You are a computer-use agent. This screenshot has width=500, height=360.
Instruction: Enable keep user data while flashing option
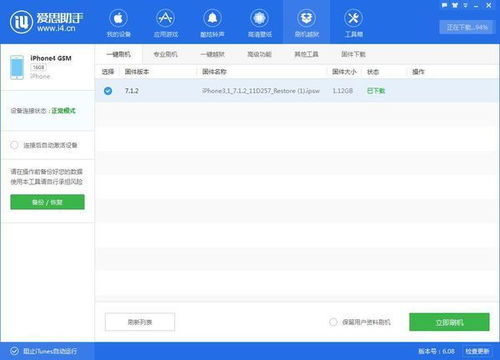[x=333, y=322]
